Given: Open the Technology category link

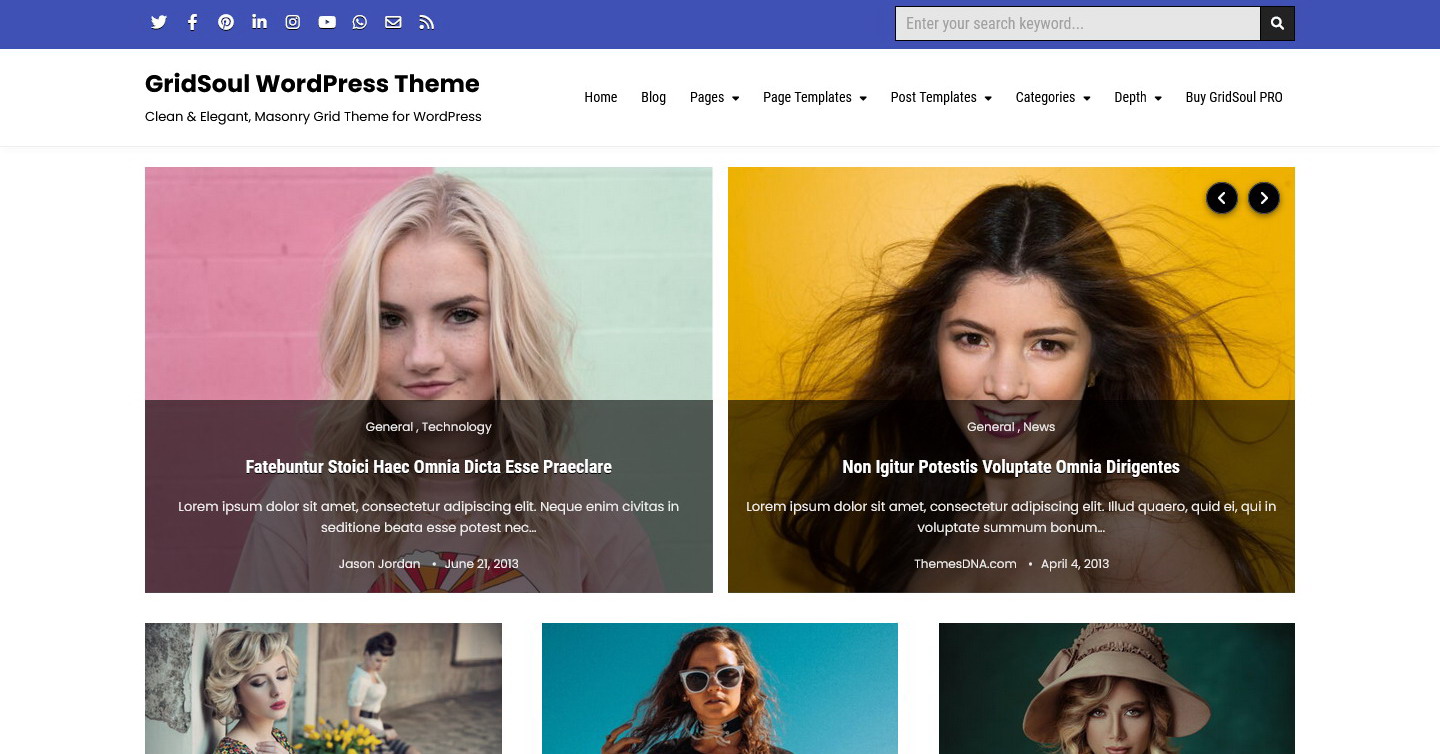Looking at the screenshot, I should click(457, 427).
